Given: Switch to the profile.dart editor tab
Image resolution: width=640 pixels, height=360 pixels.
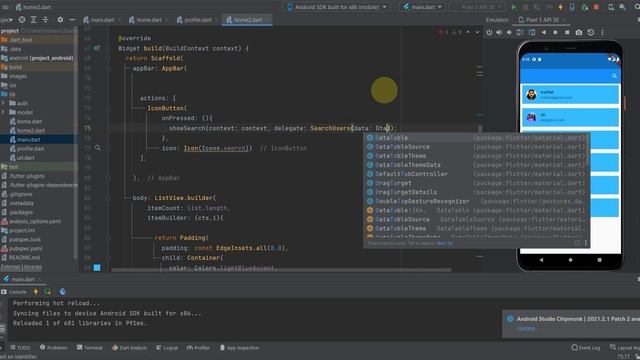Looking at the screenshot, I should tap(197, 20).
